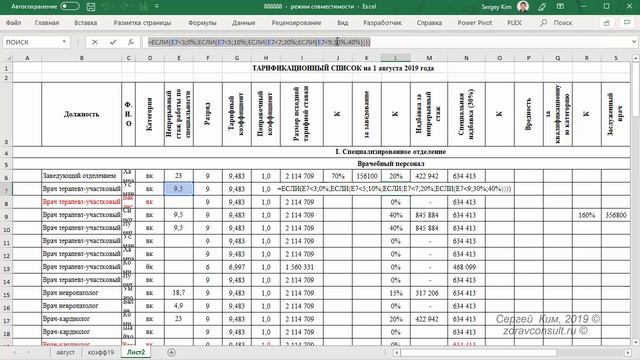The height and width of the screenshot is (360, 640).
Task: Open the Формулы tab
Action: click(202, 23)
